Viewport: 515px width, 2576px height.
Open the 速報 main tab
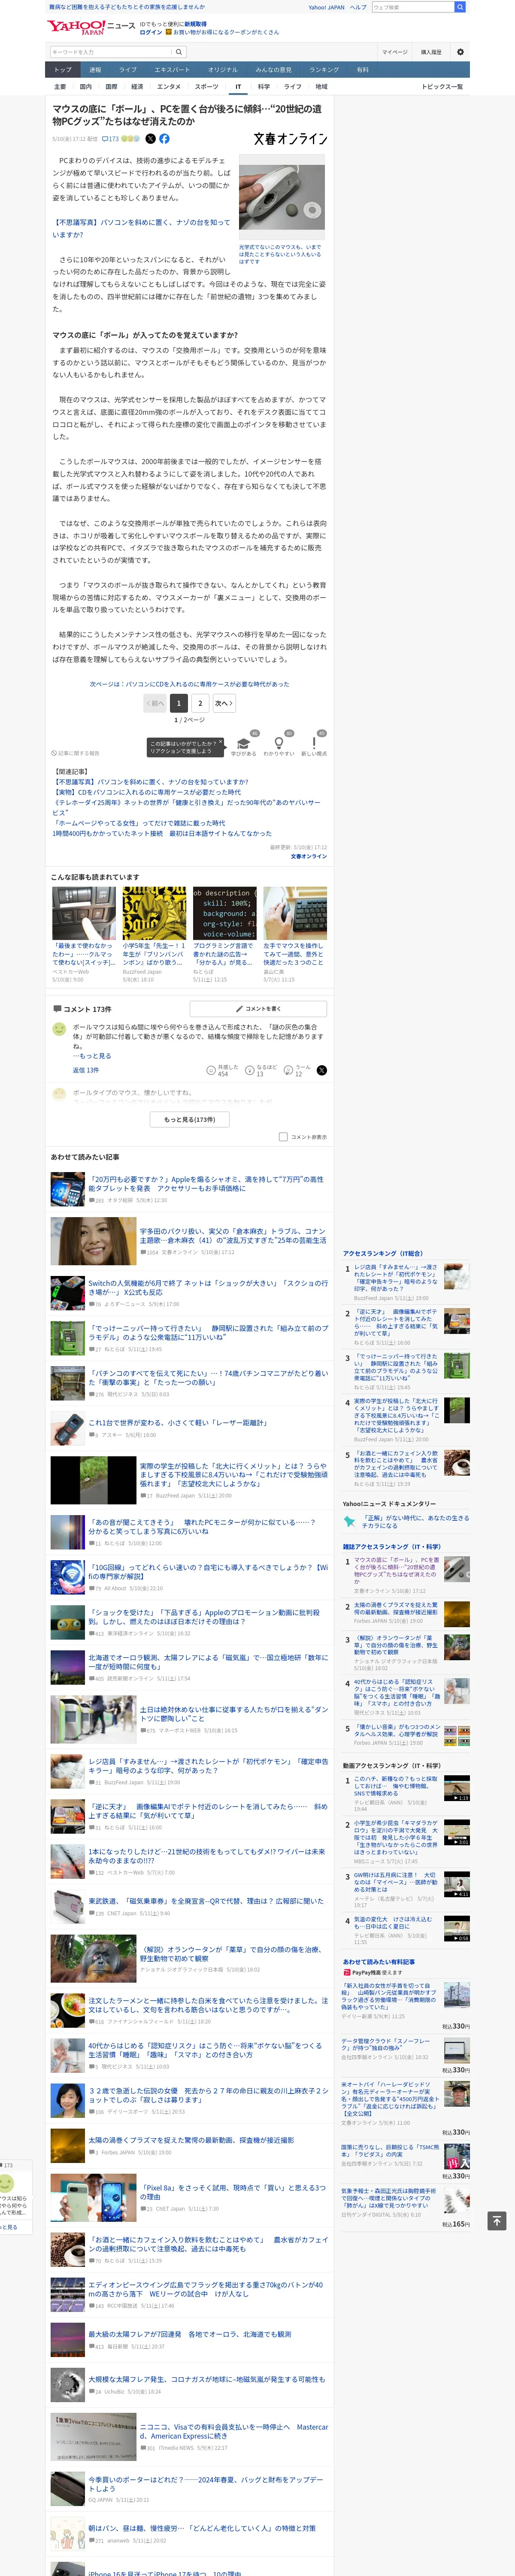[x=95, y=70]
